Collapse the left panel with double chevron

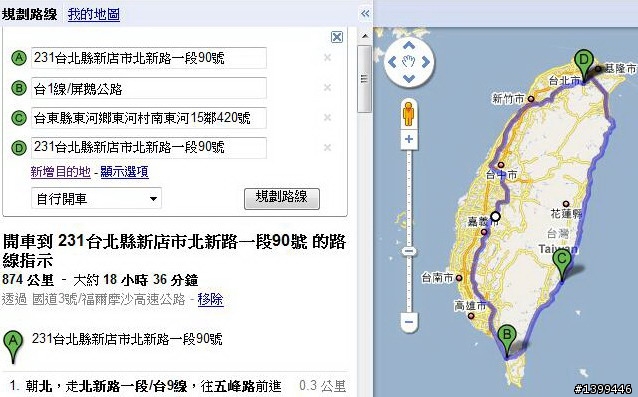click(x=365, y=13)
